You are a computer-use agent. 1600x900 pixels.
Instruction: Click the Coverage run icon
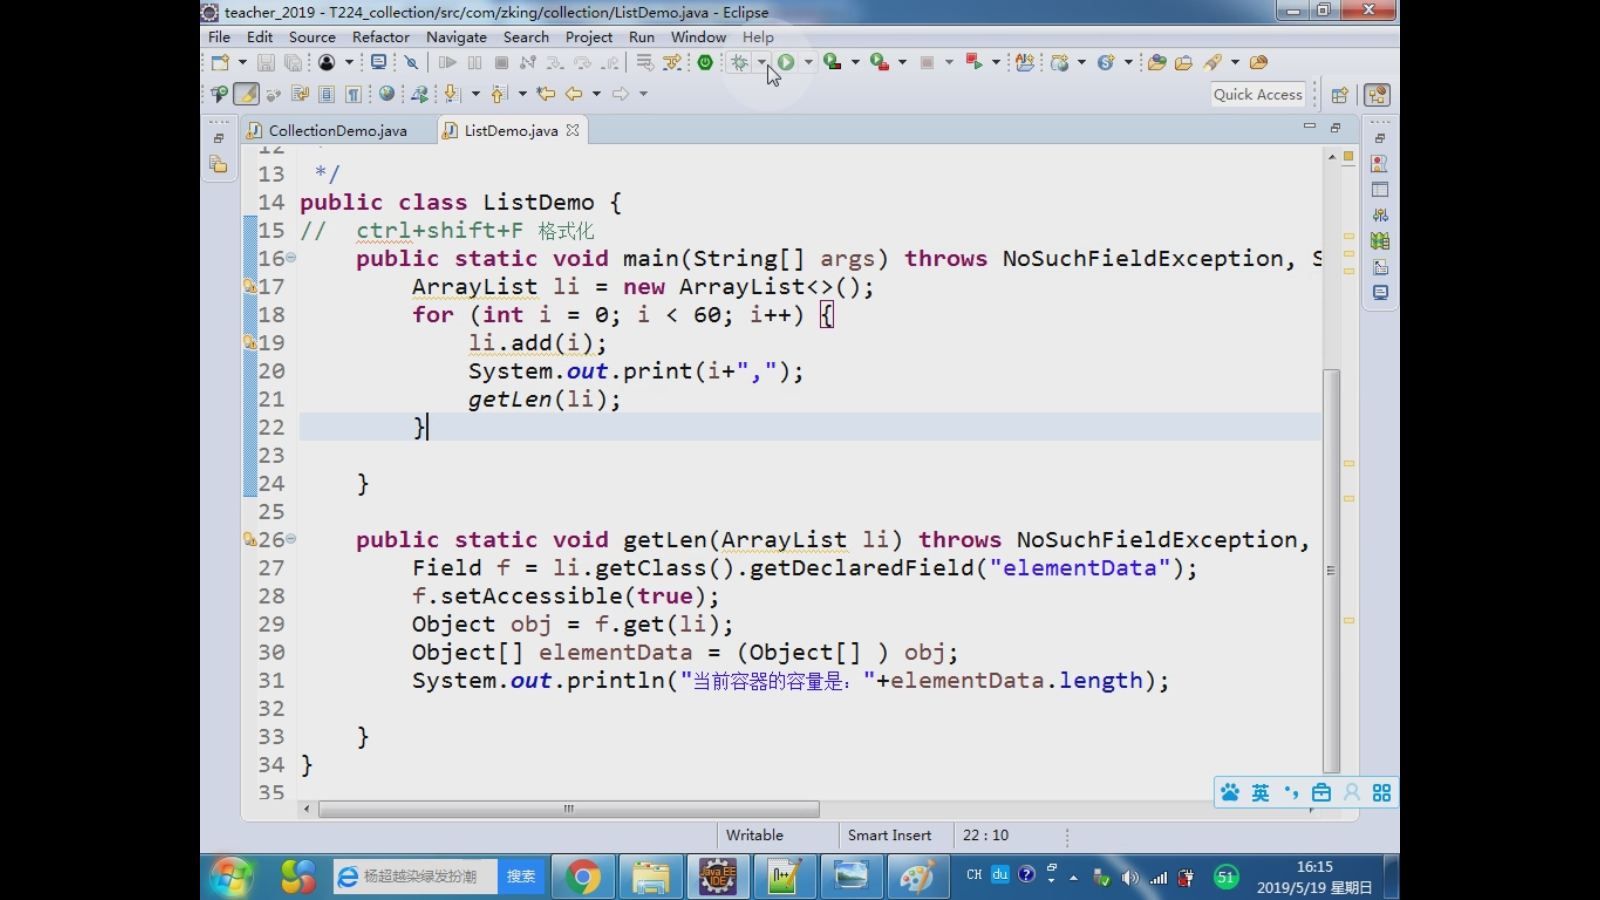(x=832, y=62)
